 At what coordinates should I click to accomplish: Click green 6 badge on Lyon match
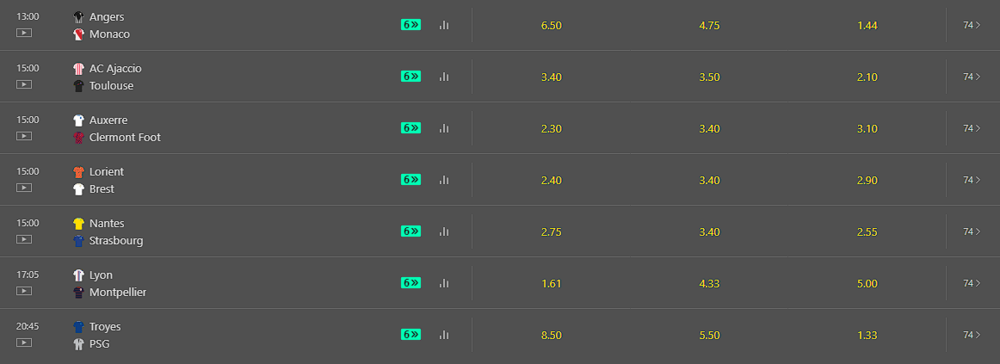point(411,283)
